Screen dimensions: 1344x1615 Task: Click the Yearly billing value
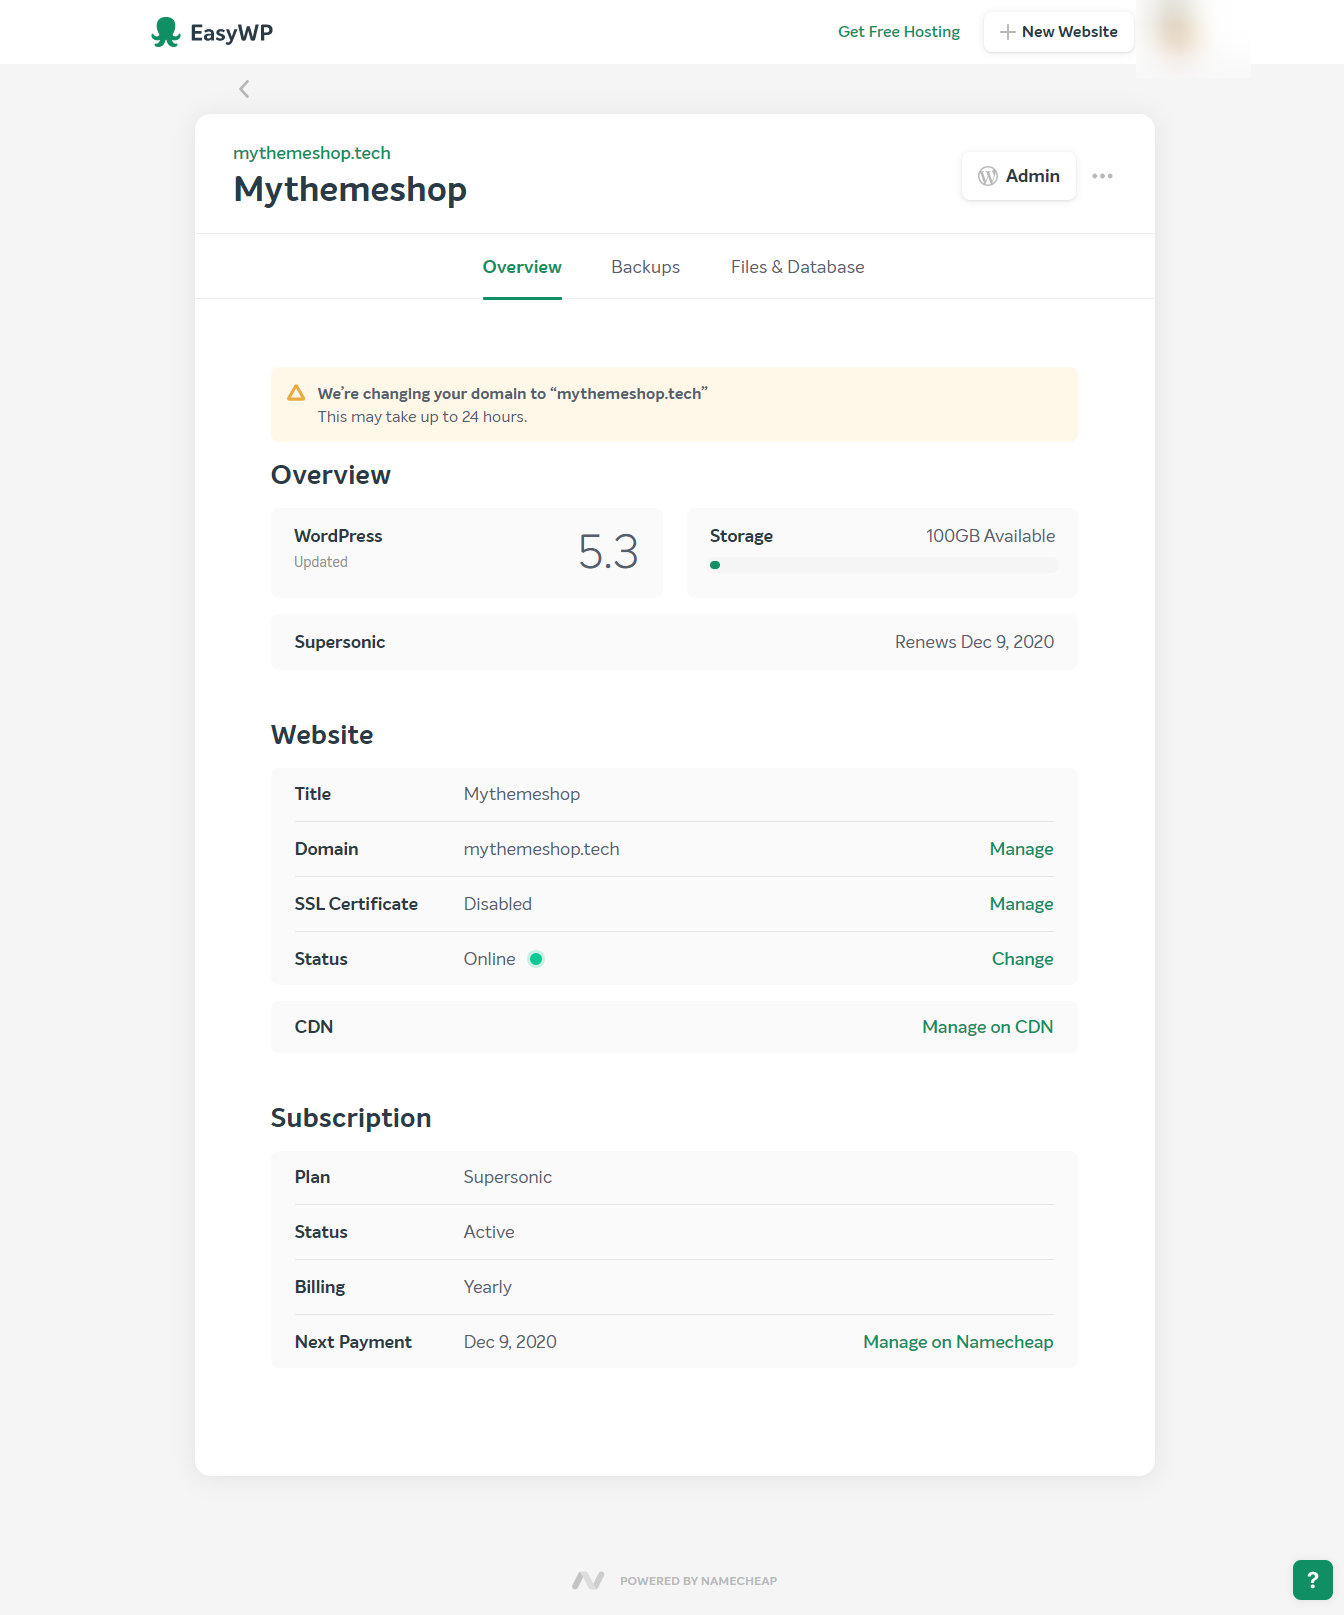[488, 1287]
